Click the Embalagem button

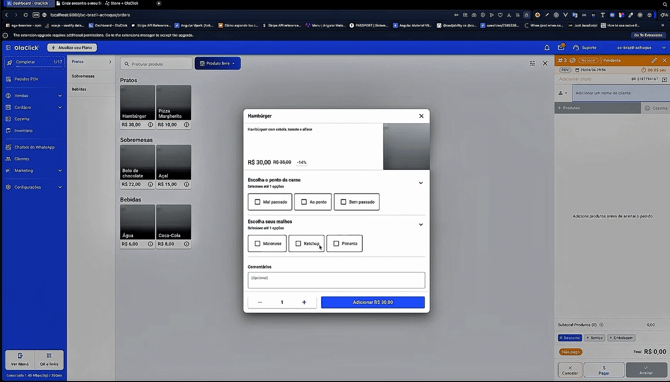pos(621,338)
